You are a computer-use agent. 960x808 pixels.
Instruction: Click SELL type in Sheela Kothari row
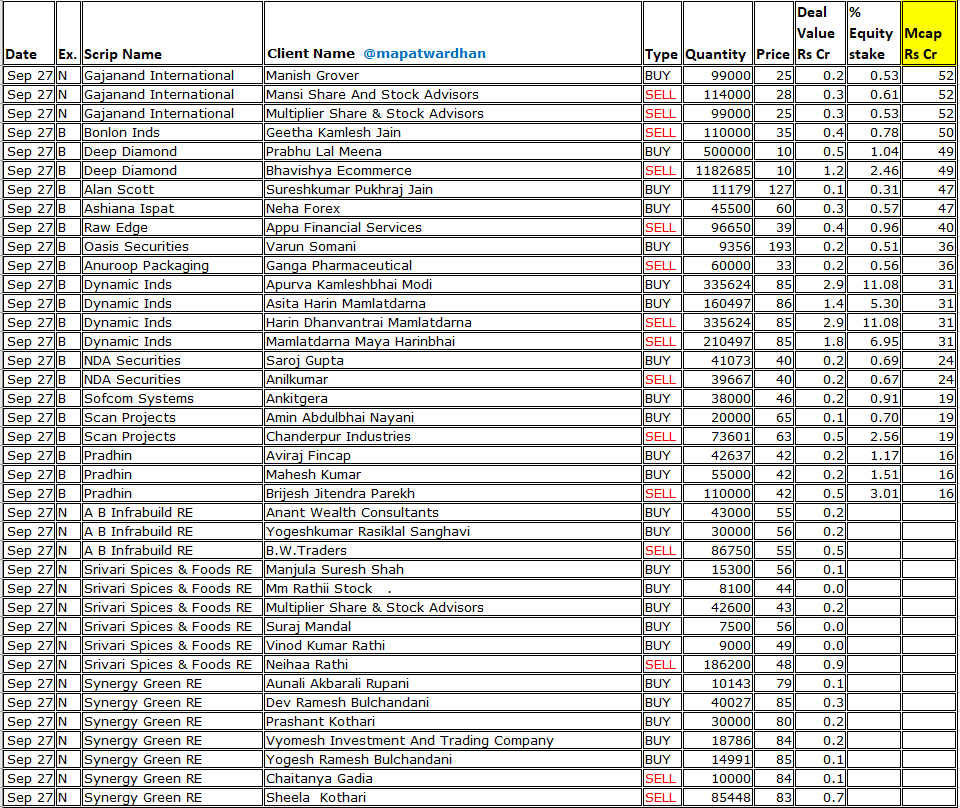(x=662, y=796)
